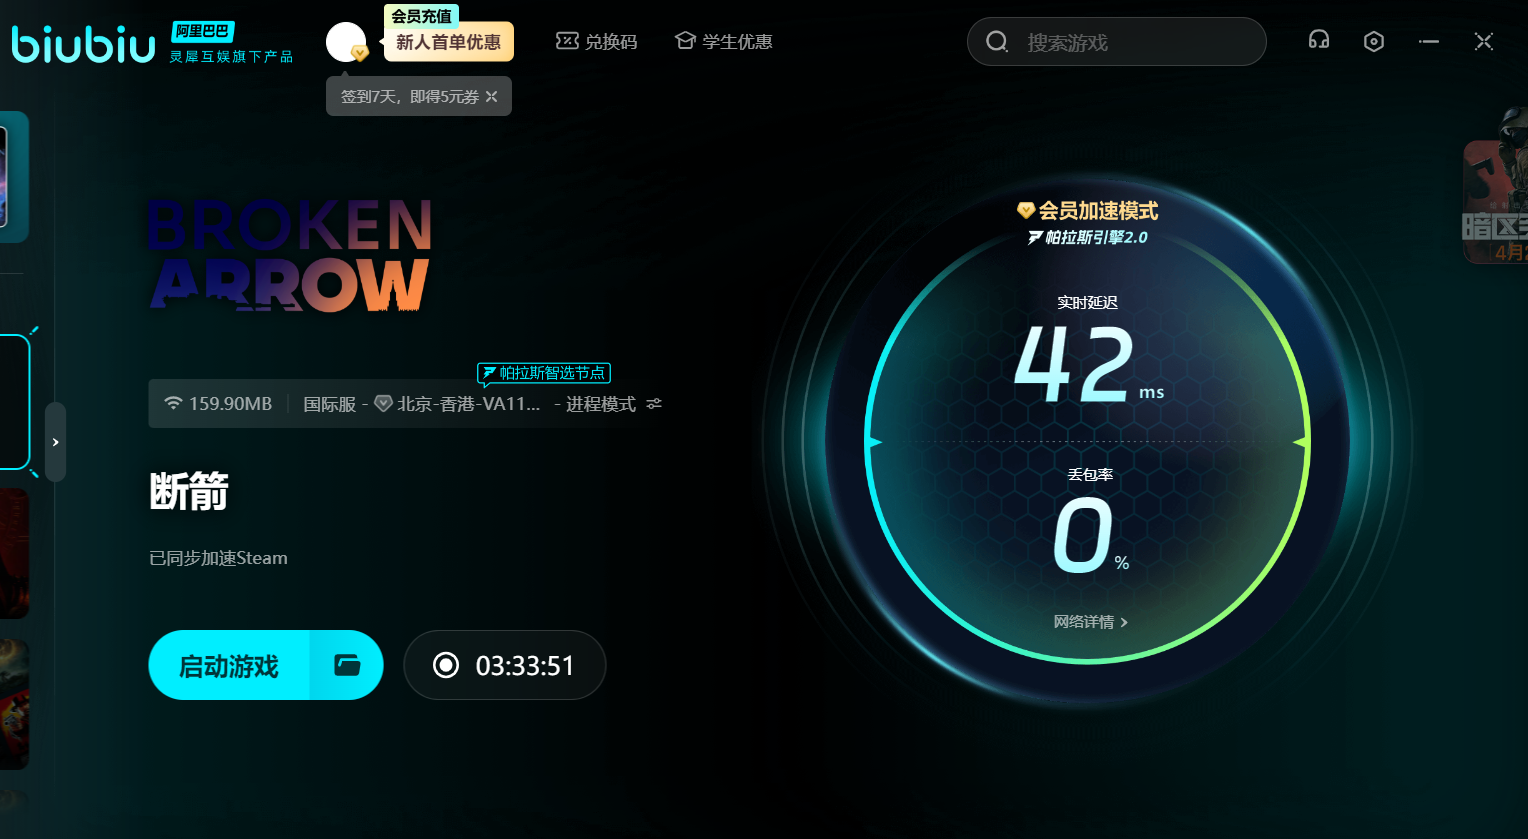Open game folder icon beside 启动游戏

[347, 665]
